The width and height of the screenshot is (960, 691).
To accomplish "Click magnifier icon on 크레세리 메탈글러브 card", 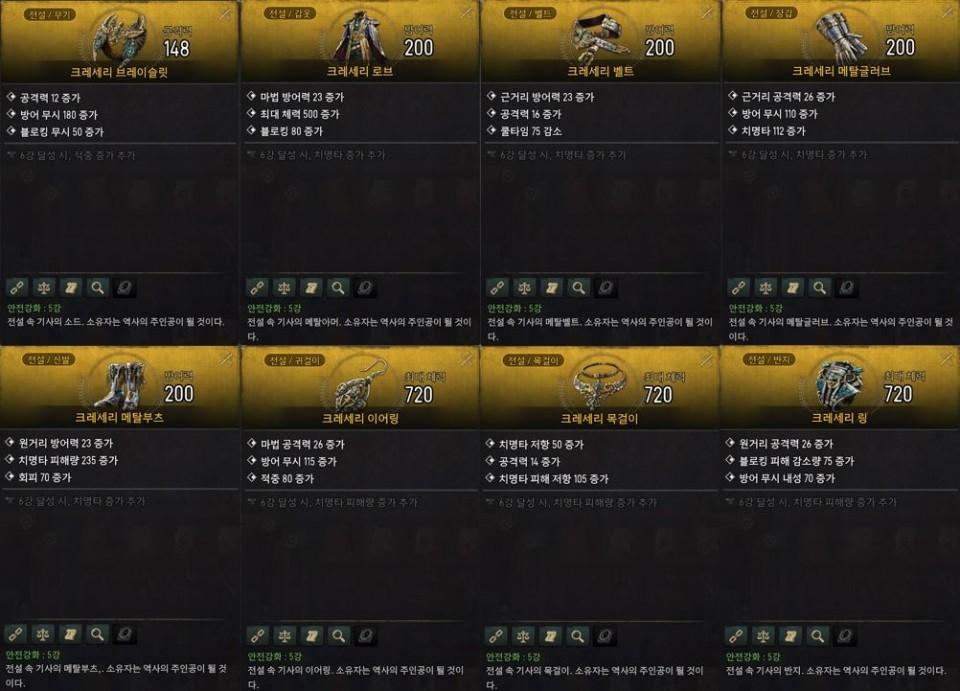I will click(x=819, y=287).
